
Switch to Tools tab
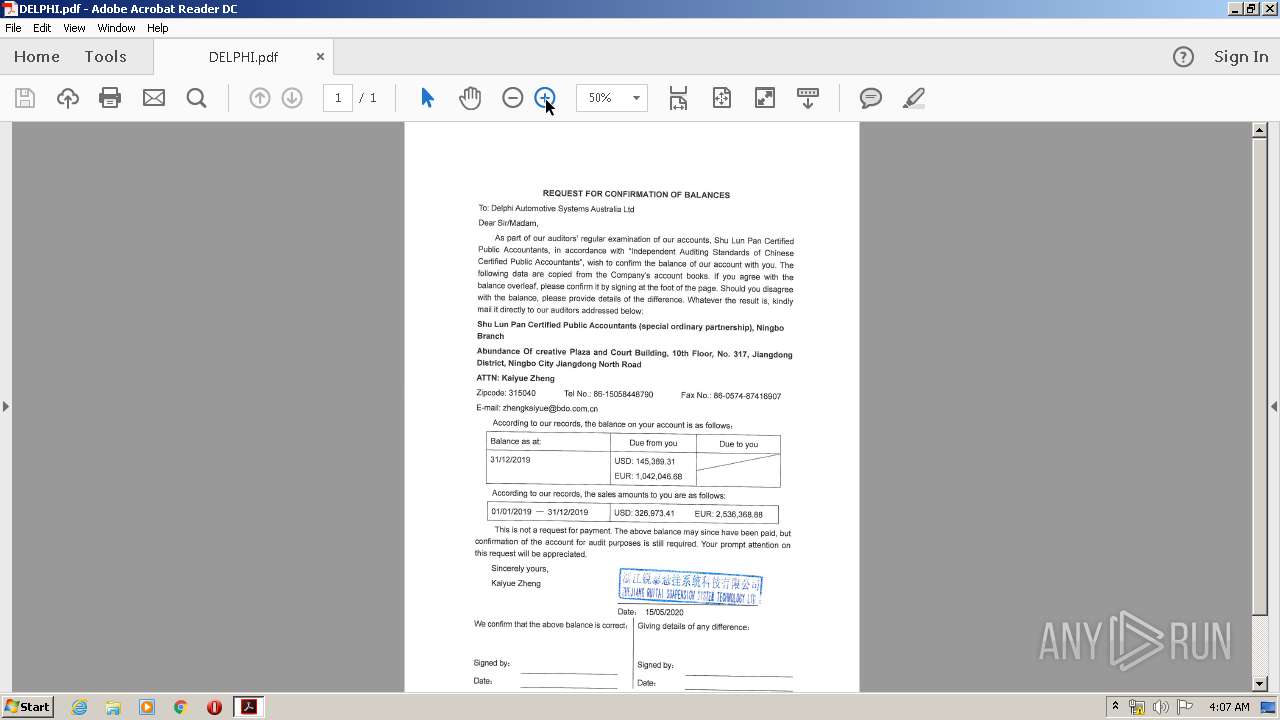[105, 57]
